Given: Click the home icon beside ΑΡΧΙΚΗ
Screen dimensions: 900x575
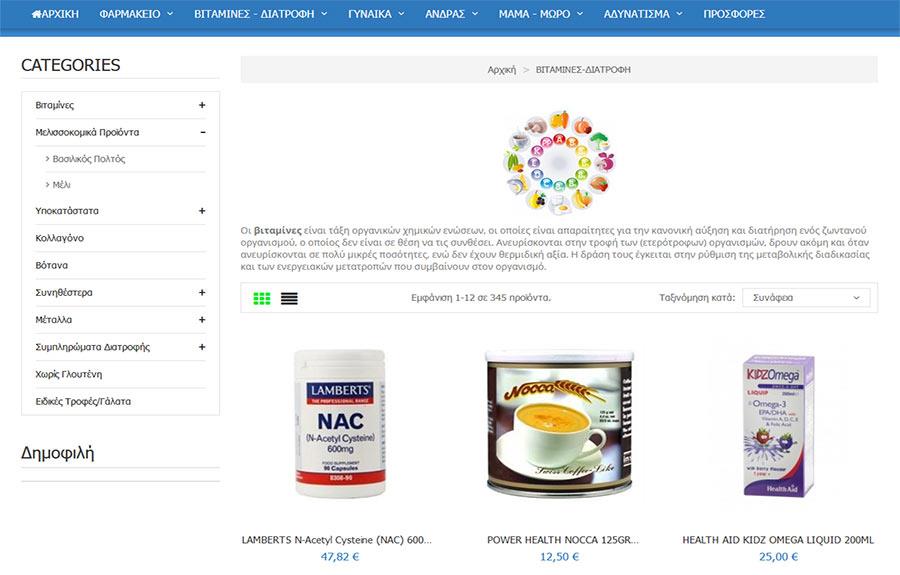Looking at the screenshot, I should tap(36, 14).
